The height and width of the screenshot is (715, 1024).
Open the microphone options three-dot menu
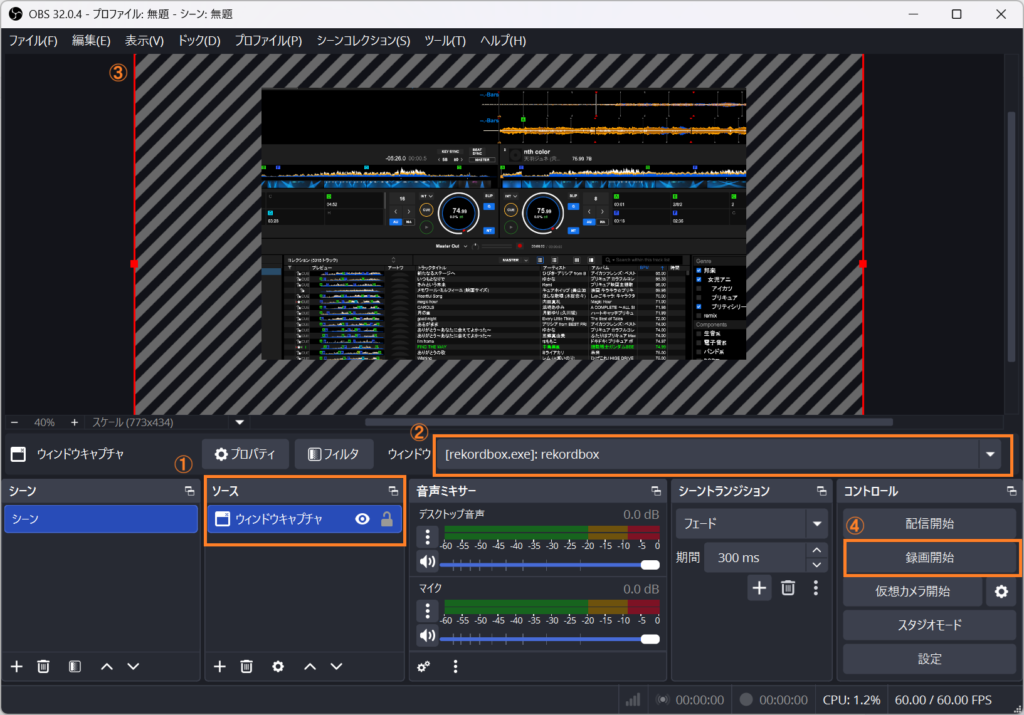click(428, 610)
